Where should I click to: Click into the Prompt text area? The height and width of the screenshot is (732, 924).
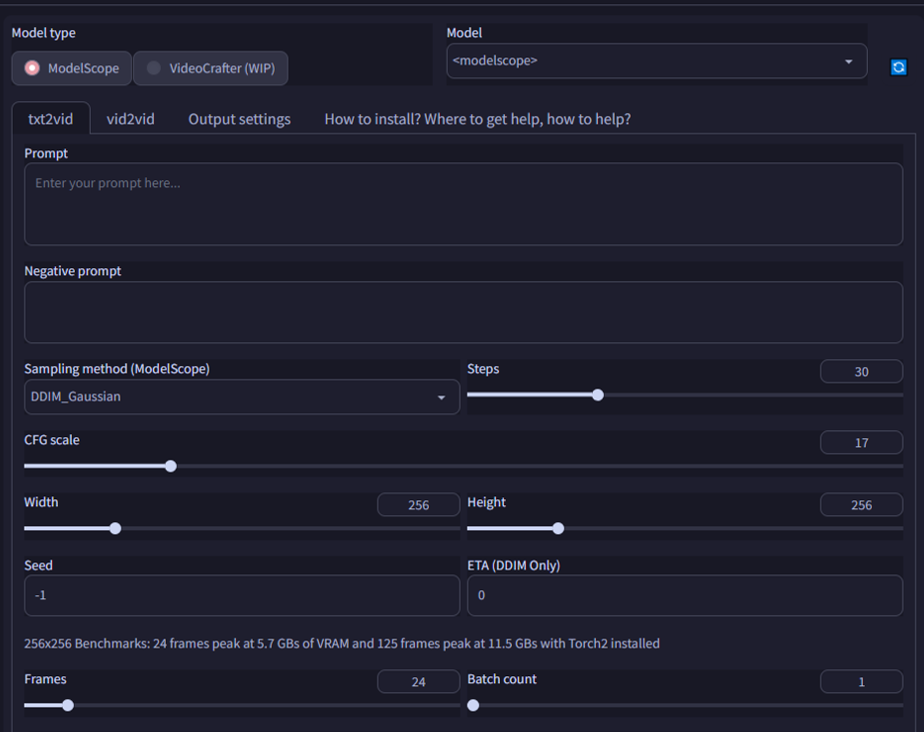tap(463, 204)
